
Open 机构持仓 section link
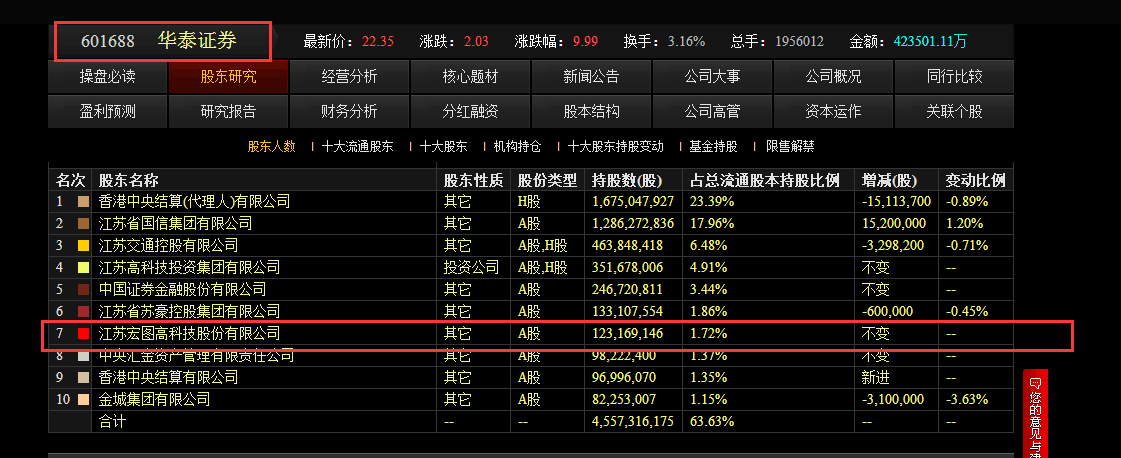518,146
